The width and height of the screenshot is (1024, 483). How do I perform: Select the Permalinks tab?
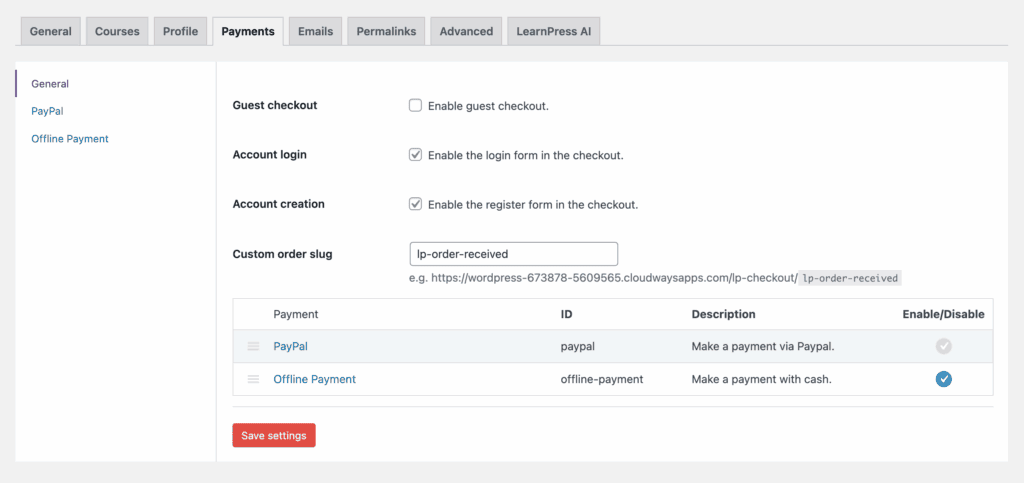coord(386,31)
